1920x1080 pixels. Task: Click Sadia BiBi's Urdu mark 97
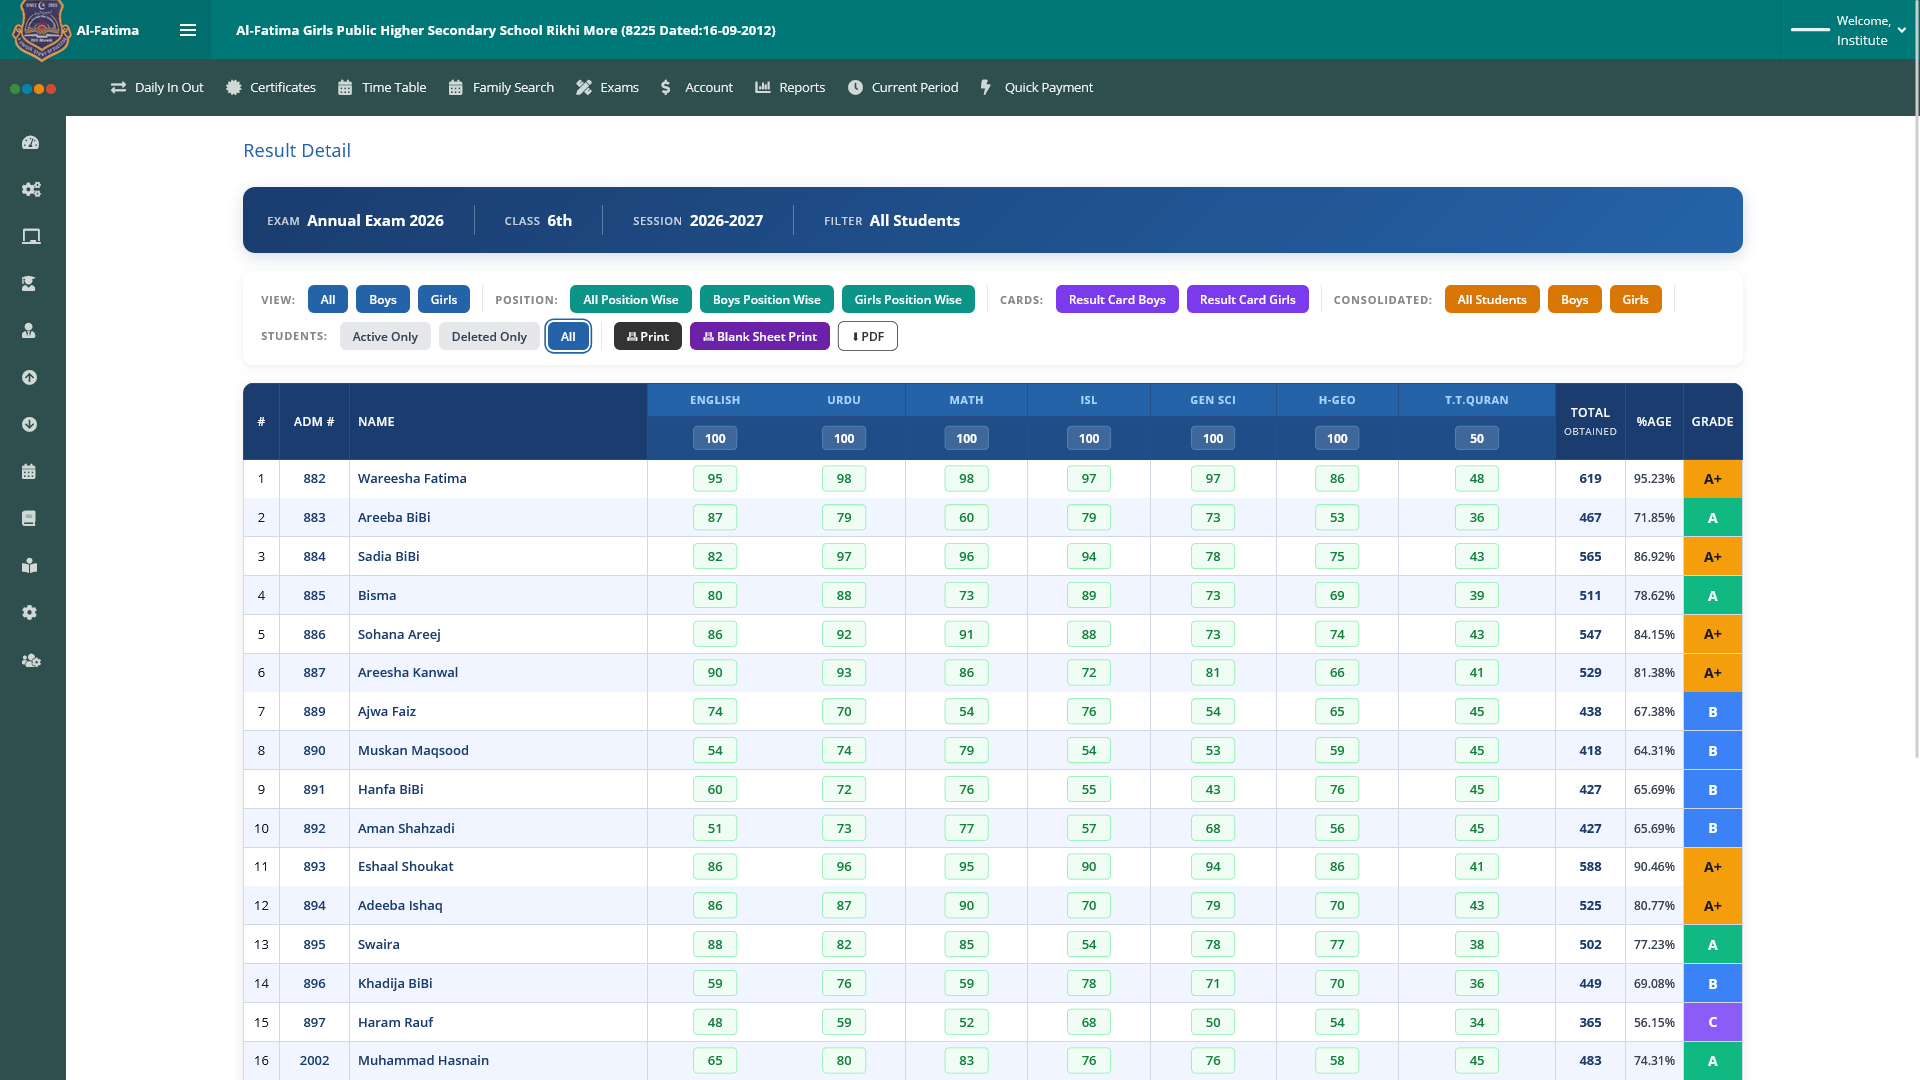click(x=844, y=557)
